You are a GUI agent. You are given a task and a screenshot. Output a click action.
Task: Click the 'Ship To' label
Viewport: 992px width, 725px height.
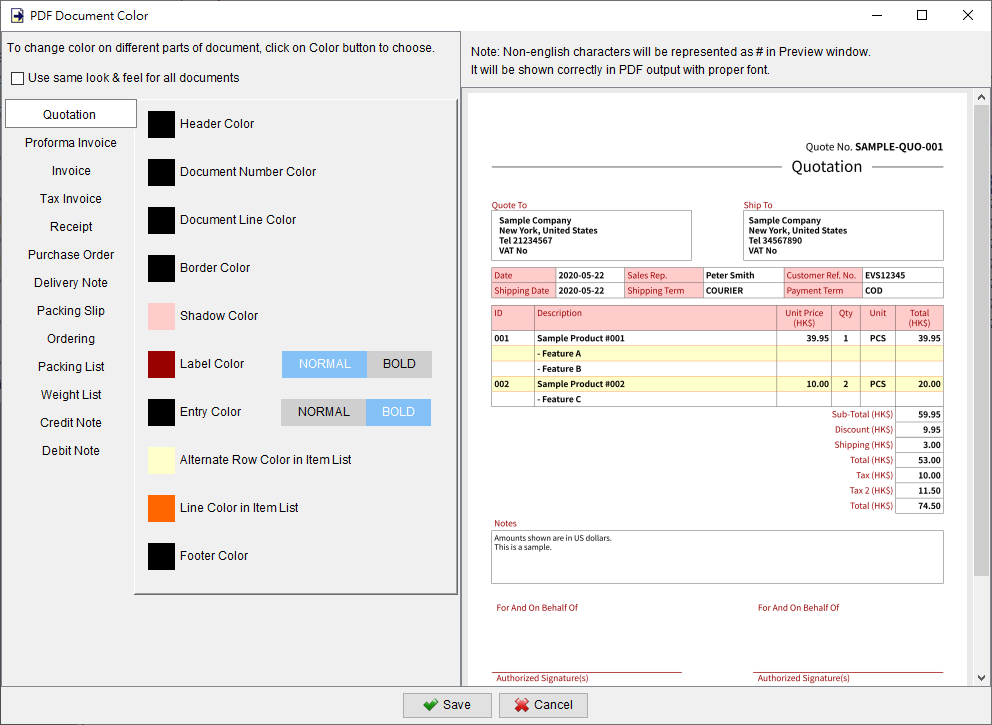click(x=758, y=205)
